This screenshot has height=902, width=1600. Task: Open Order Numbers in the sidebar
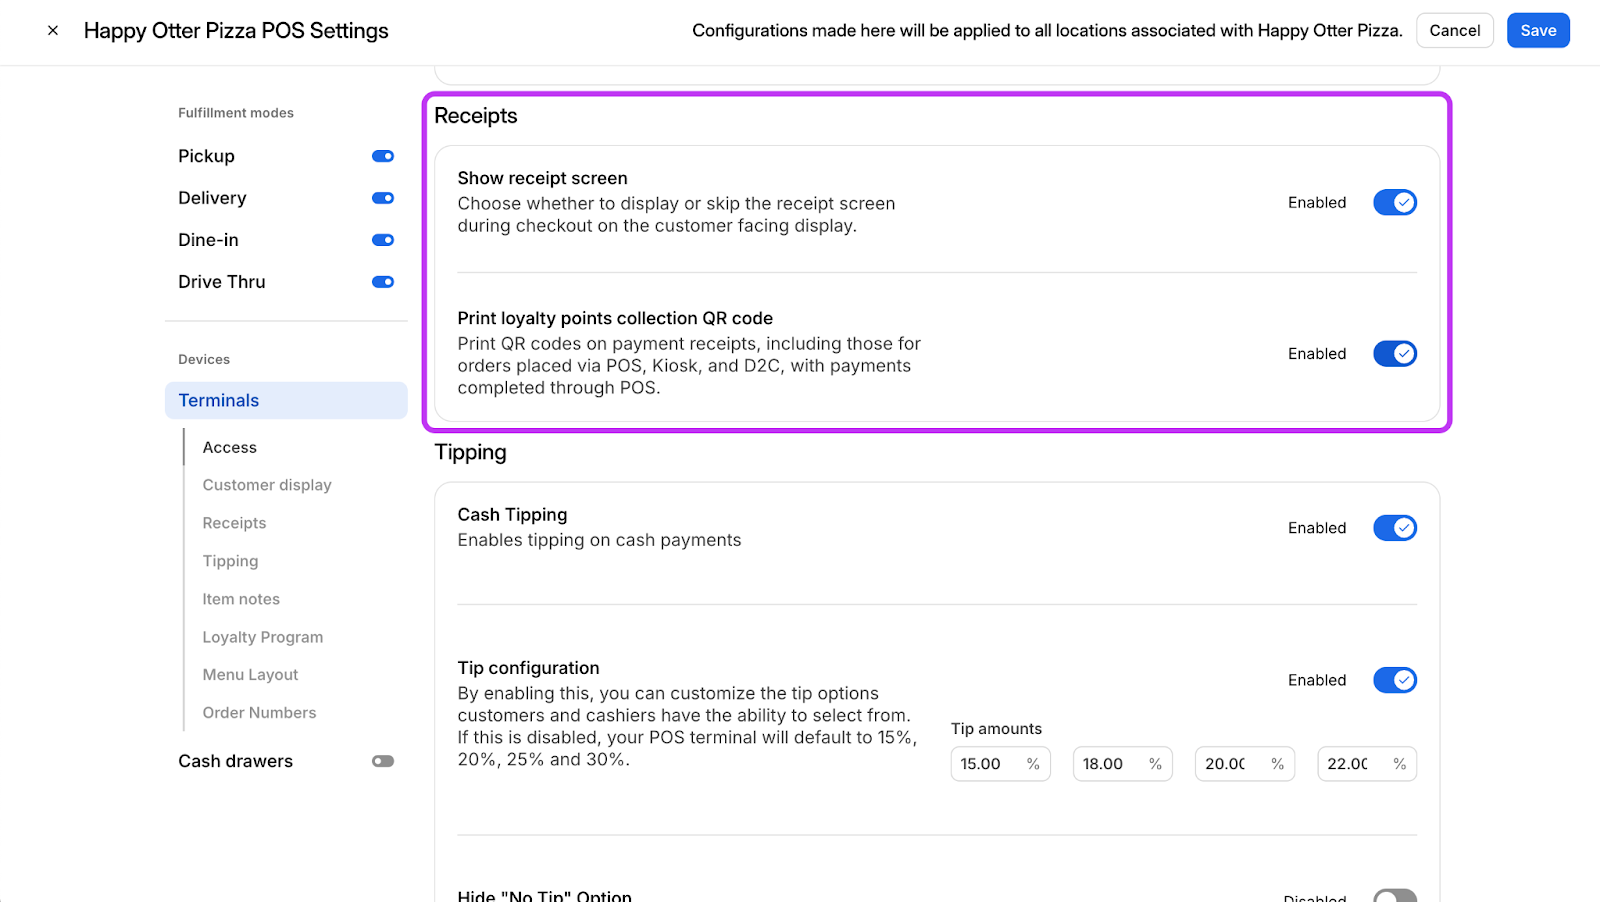point(259,713)
